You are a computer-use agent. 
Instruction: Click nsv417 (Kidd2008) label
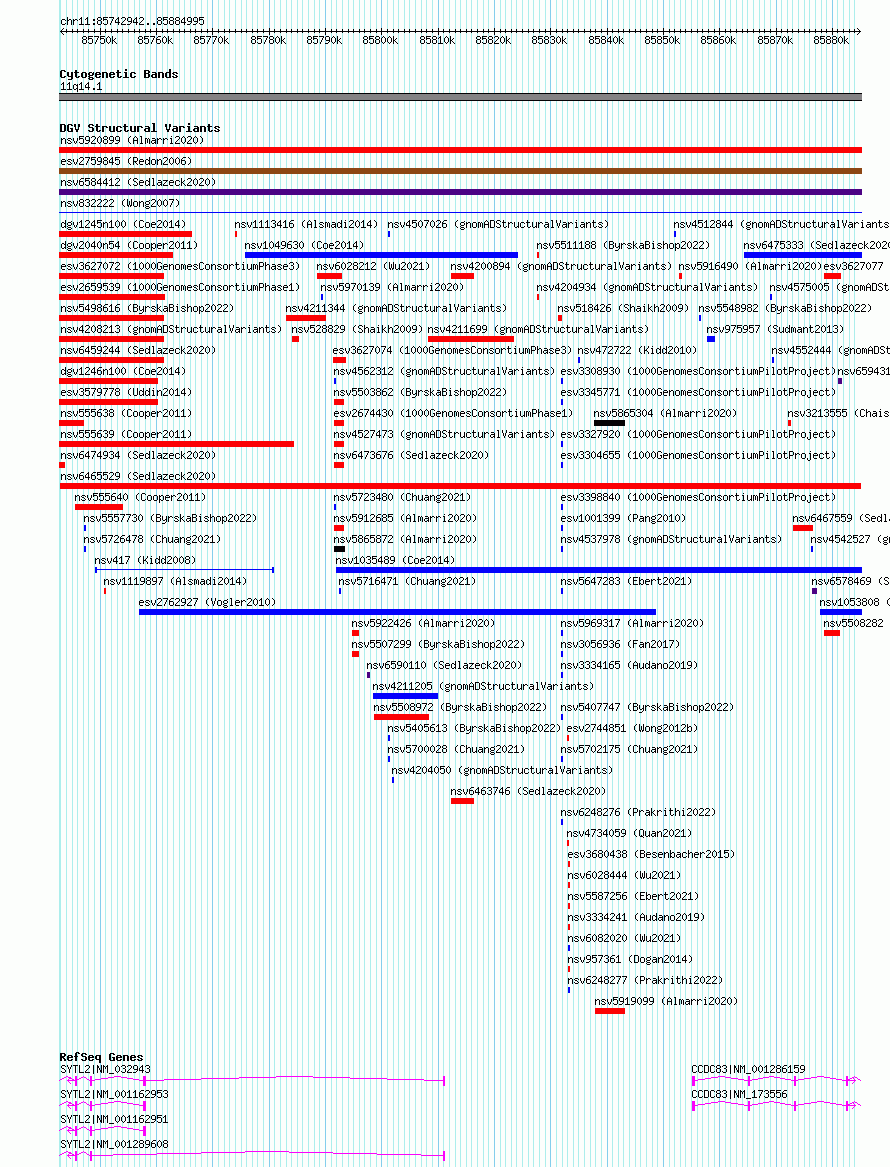(145, 560)
